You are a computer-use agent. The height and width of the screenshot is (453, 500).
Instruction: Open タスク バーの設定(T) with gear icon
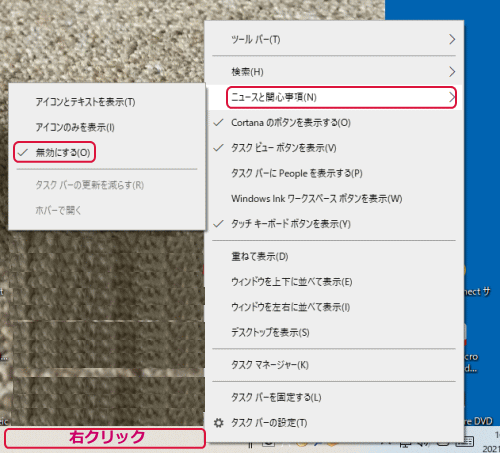[334, 423]
